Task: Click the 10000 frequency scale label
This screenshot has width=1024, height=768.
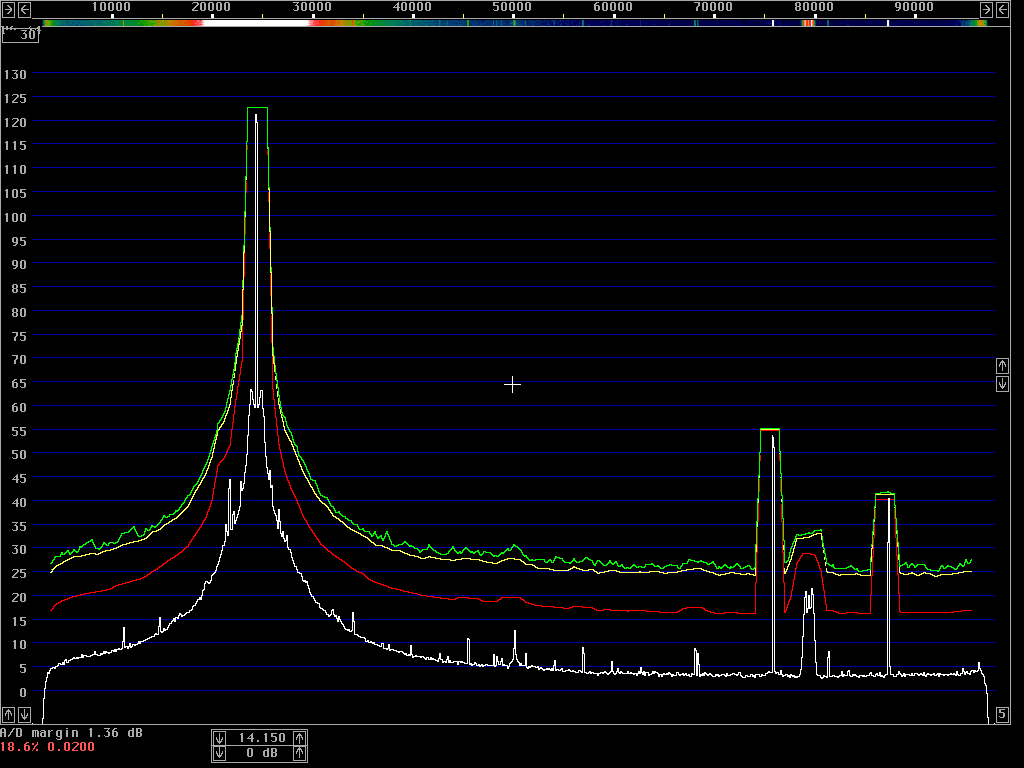Action: 111,7
